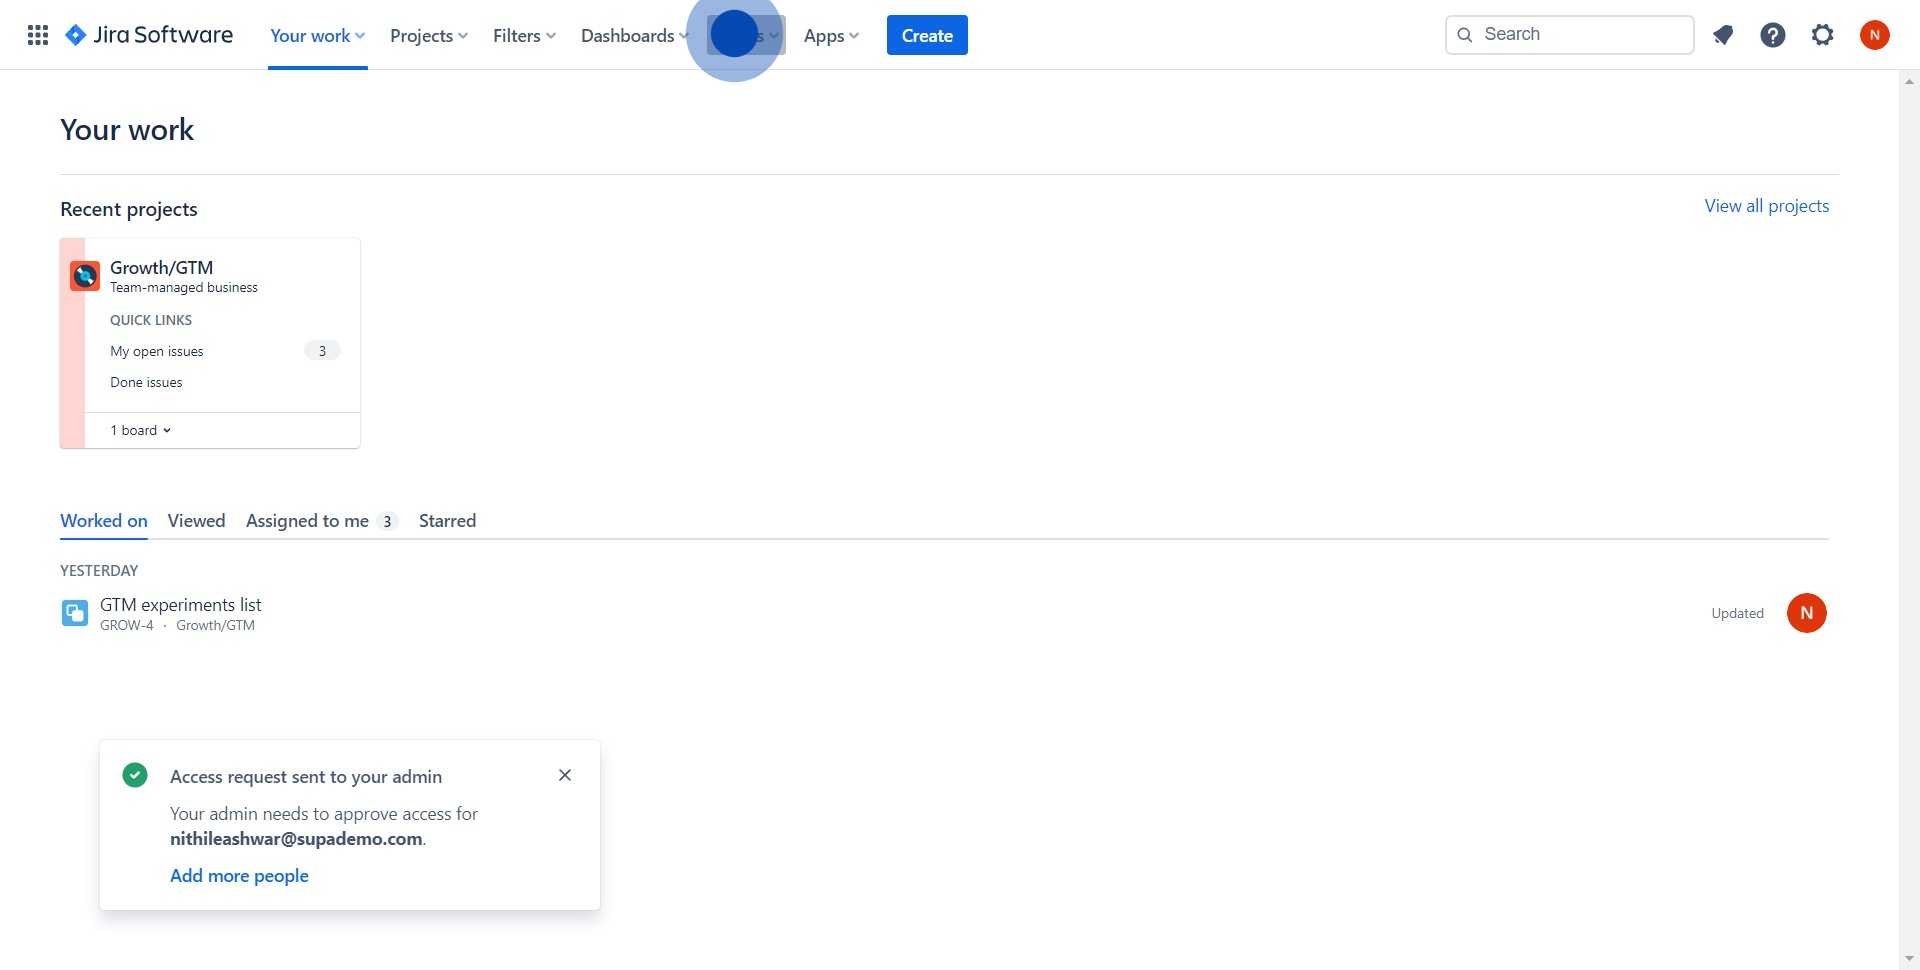Click the Updated avatar next to GTM experiments
Viewport: 1920px width, 970px height.
click(x=1807, y=612)
